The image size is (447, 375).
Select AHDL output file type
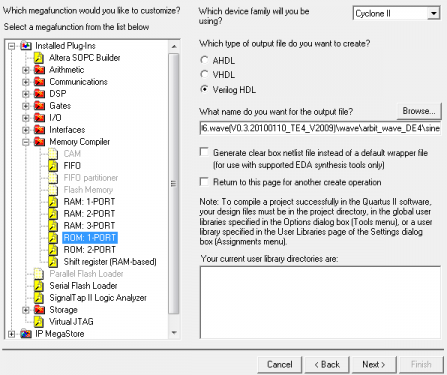pyautogui.click(x=204, y=60)
